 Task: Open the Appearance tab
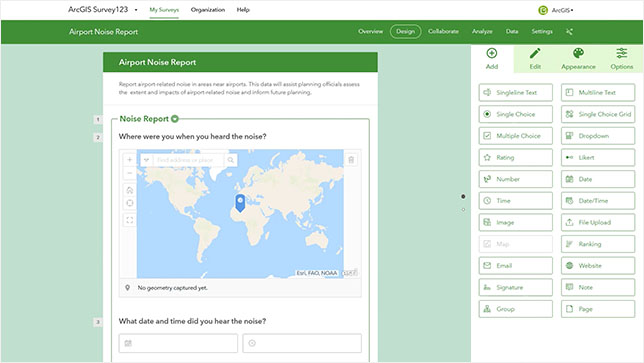click(x=578, y=59)
